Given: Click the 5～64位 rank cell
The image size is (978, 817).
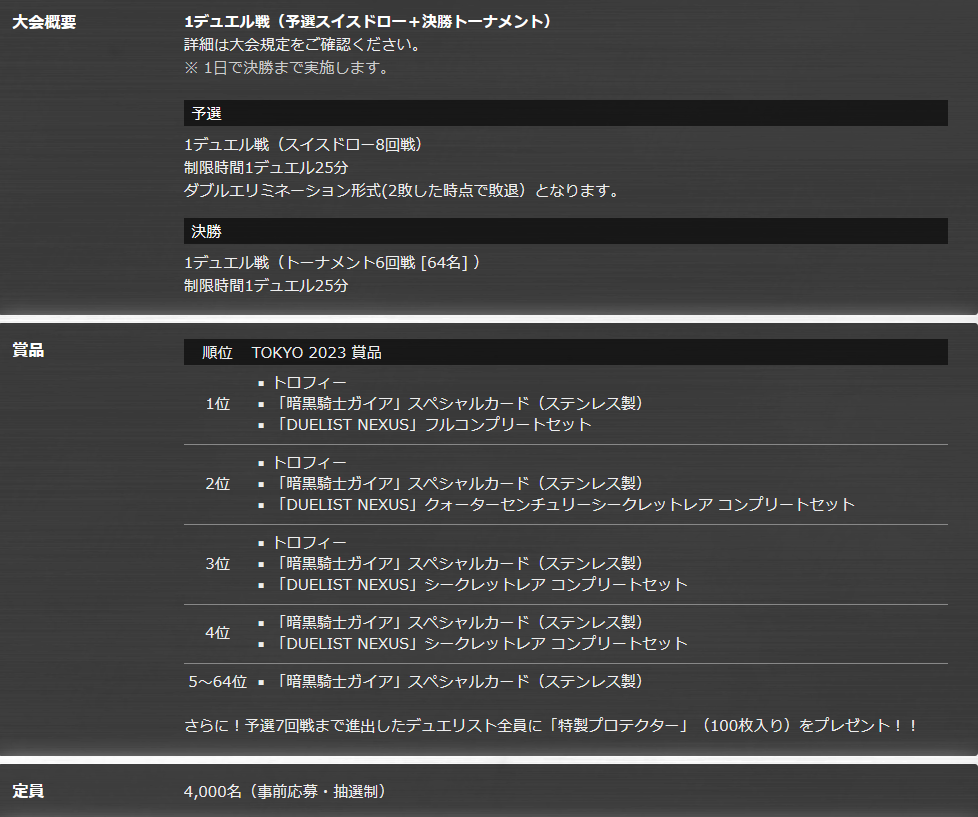Looking at the screenshot, I should tap(218, 682).
